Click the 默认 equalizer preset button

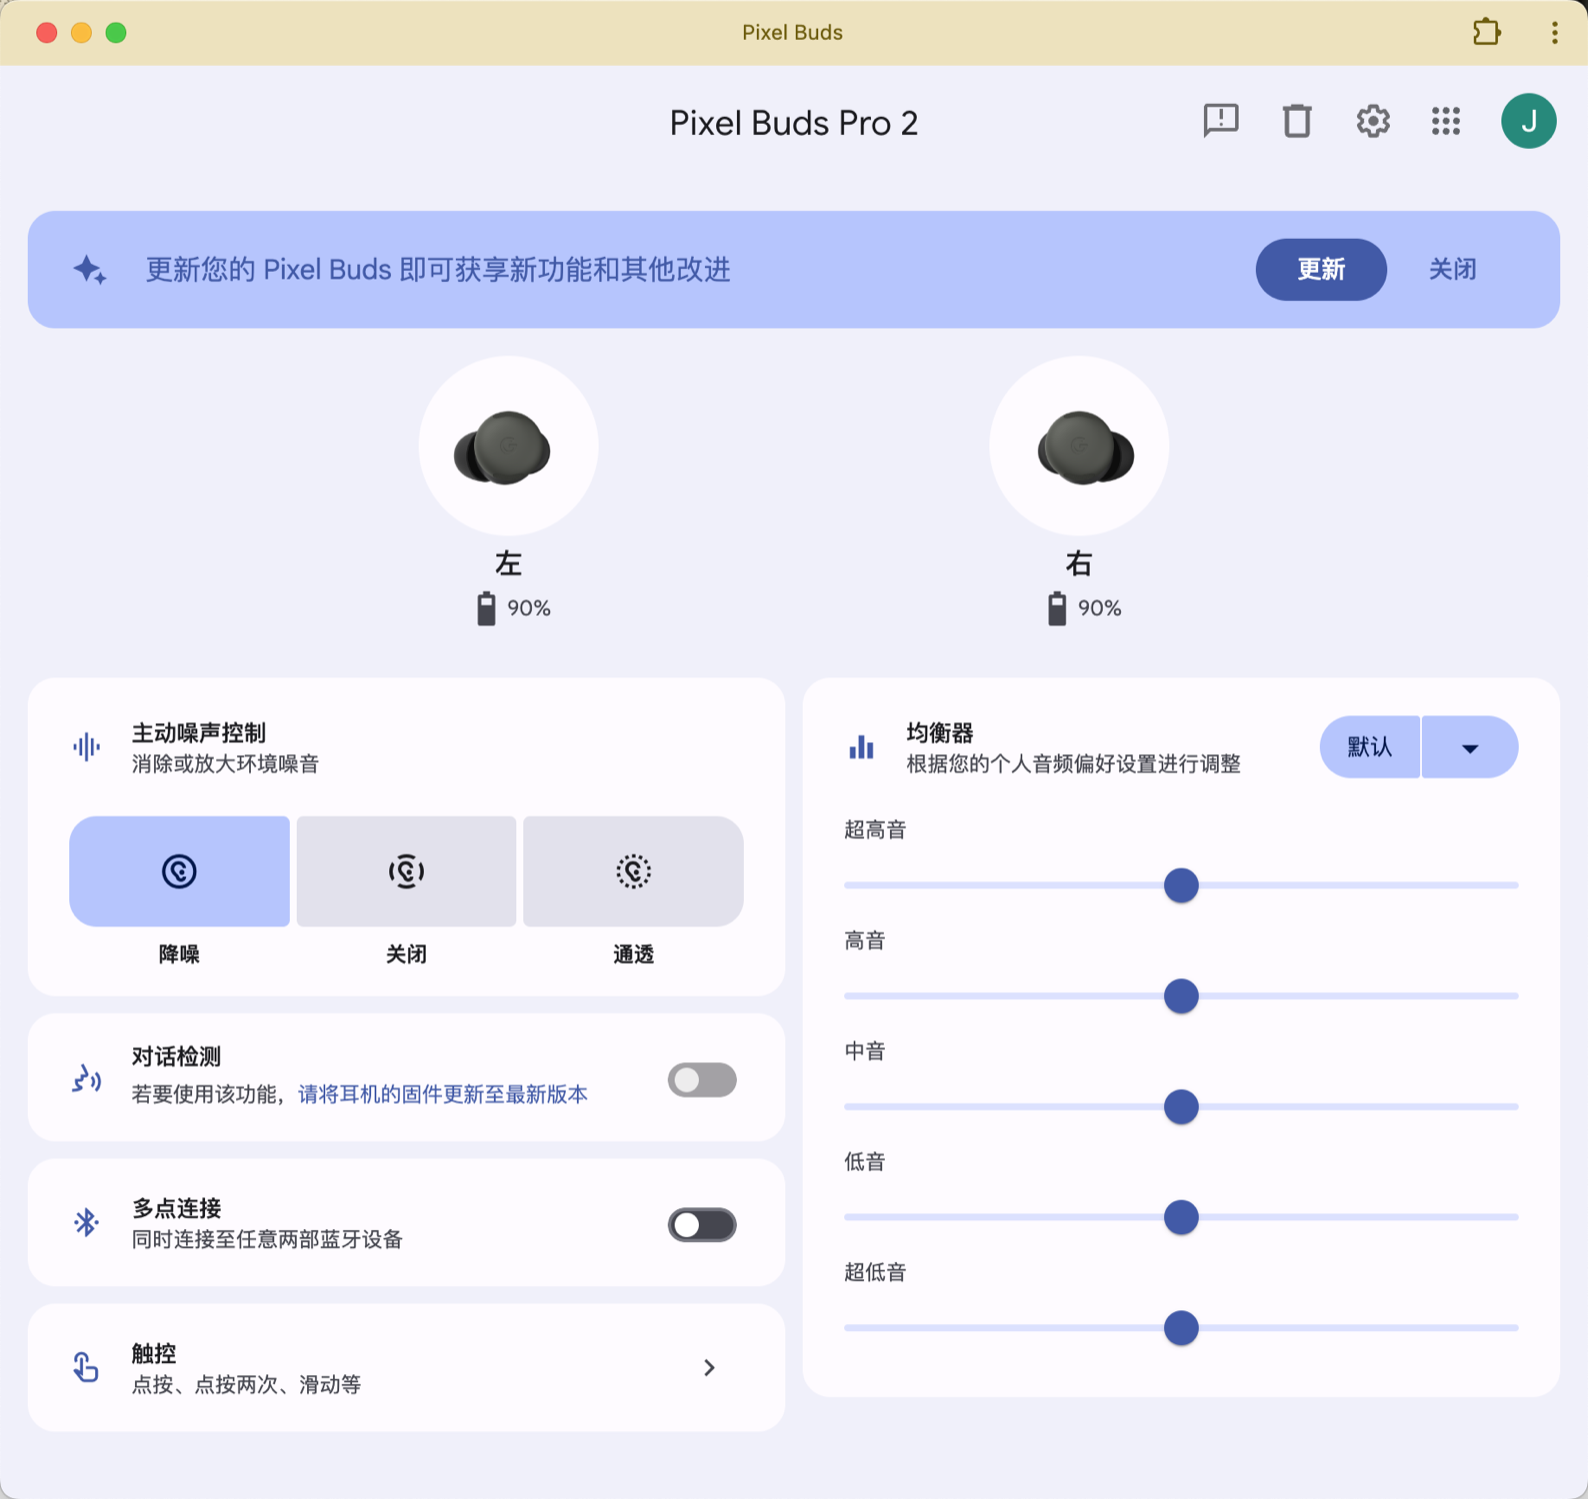point(1369,748)
